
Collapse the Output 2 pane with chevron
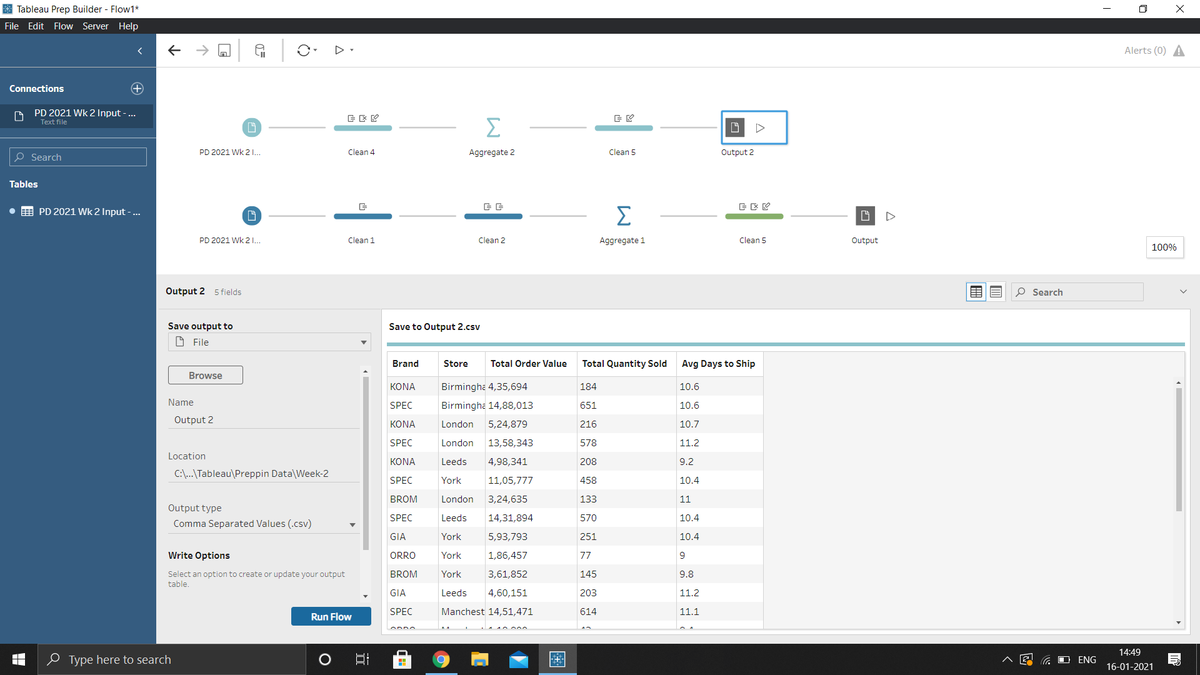(1183, 292)
